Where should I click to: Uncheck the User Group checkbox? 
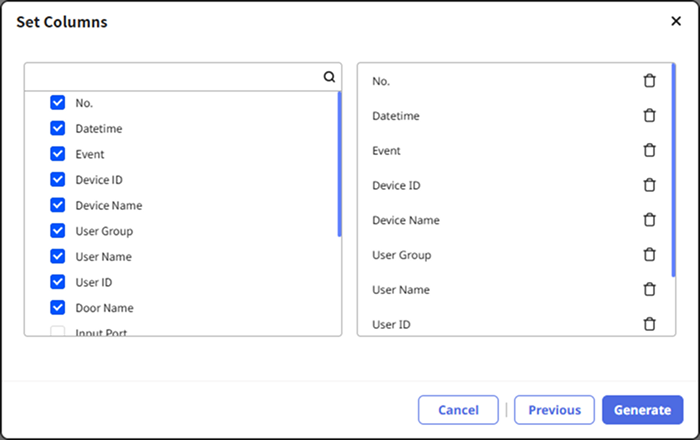58,231
